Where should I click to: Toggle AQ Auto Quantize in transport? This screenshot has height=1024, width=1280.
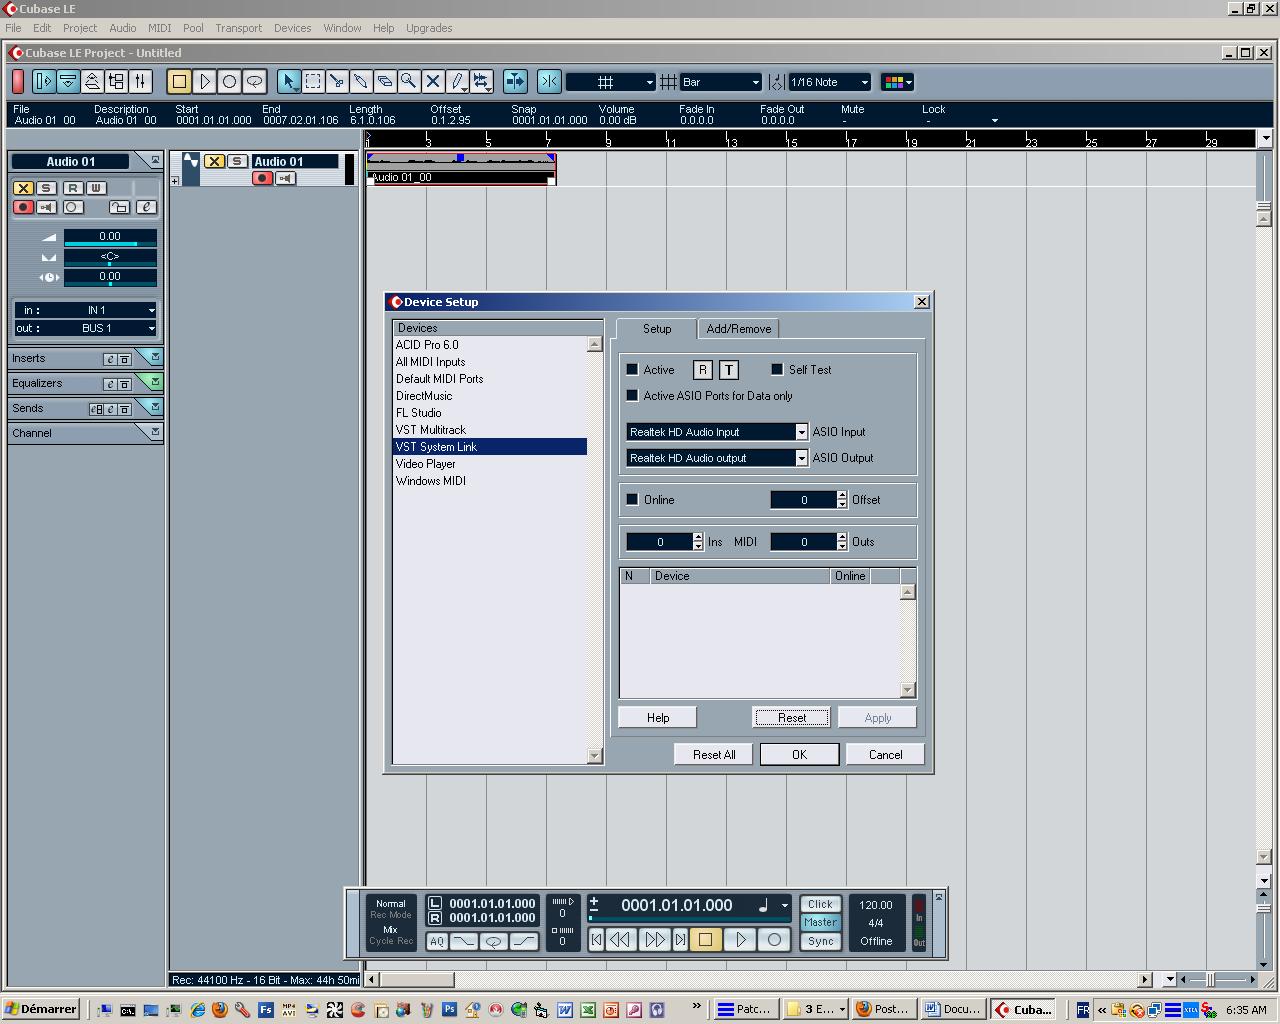coord(437,941)
